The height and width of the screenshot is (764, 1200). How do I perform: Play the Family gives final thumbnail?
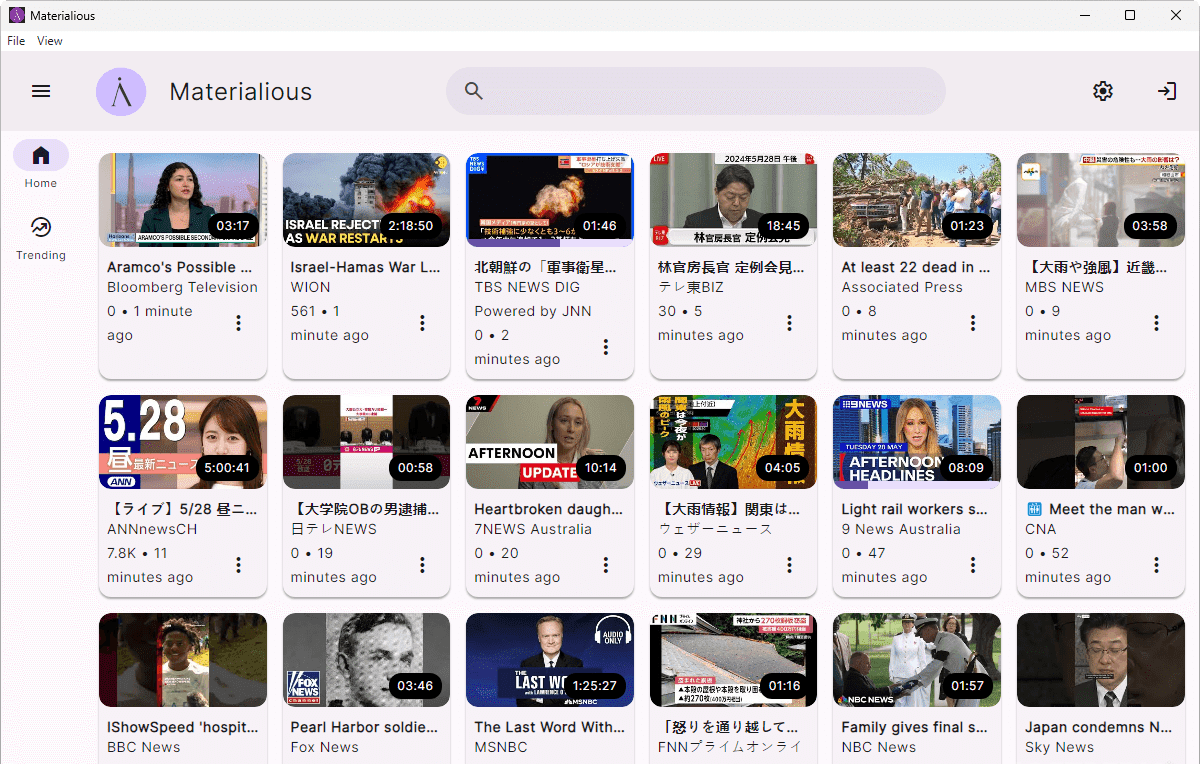click(917, 660)
